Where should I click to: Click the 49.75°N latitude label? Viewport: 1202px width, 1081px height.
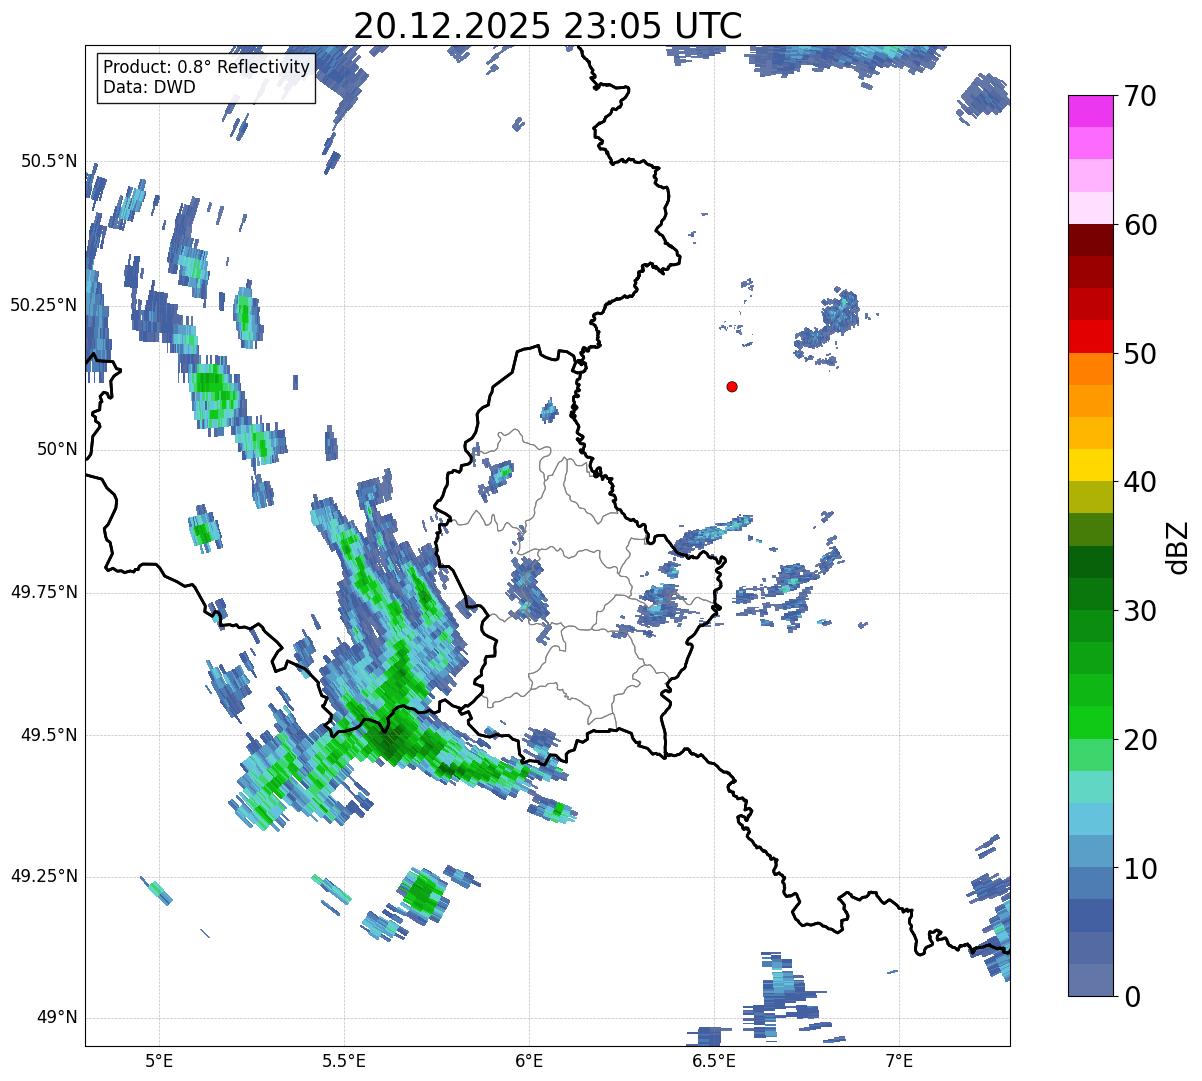pos(43,592)
